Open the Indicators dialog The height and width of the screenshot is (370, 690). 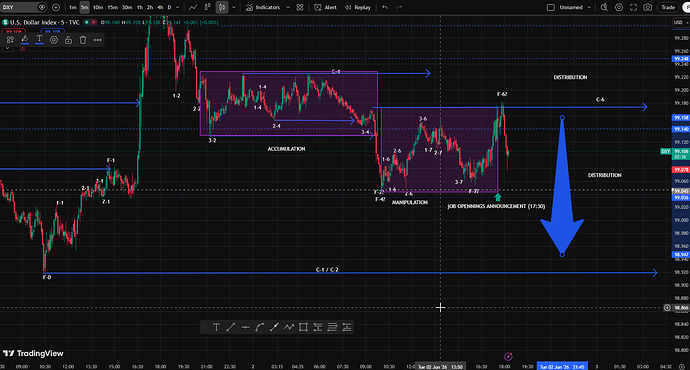pyautogui.click(x=263, y=7)
